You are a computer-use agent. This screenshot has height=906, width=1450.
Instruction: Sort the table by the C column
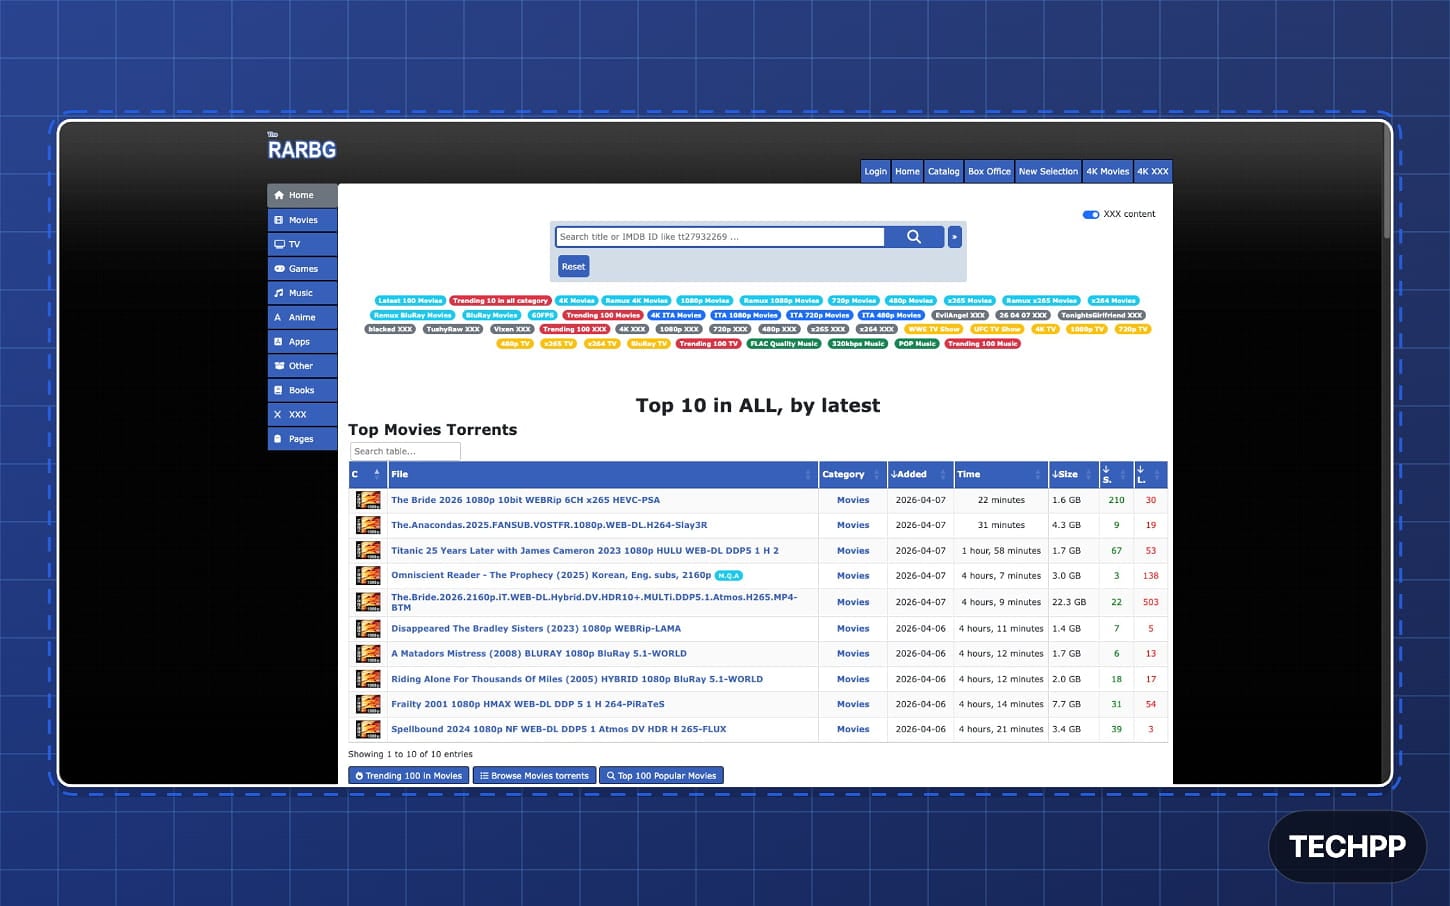[x=366, y=474]
